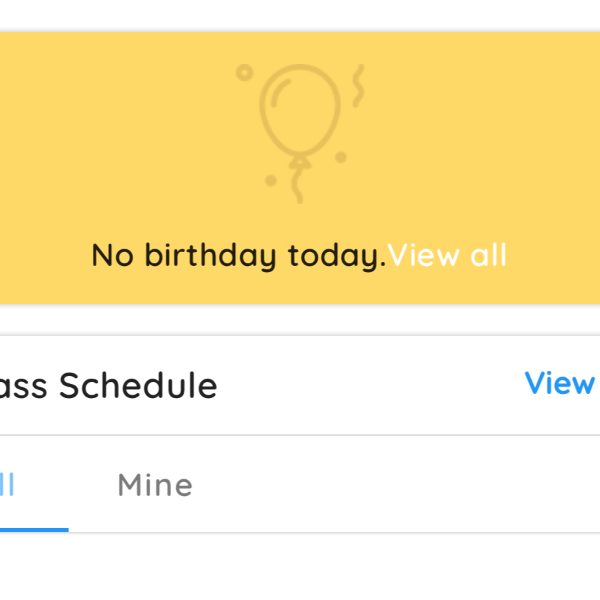Click the balloon's curly string
600x600 pixels.
click(297, 185)
